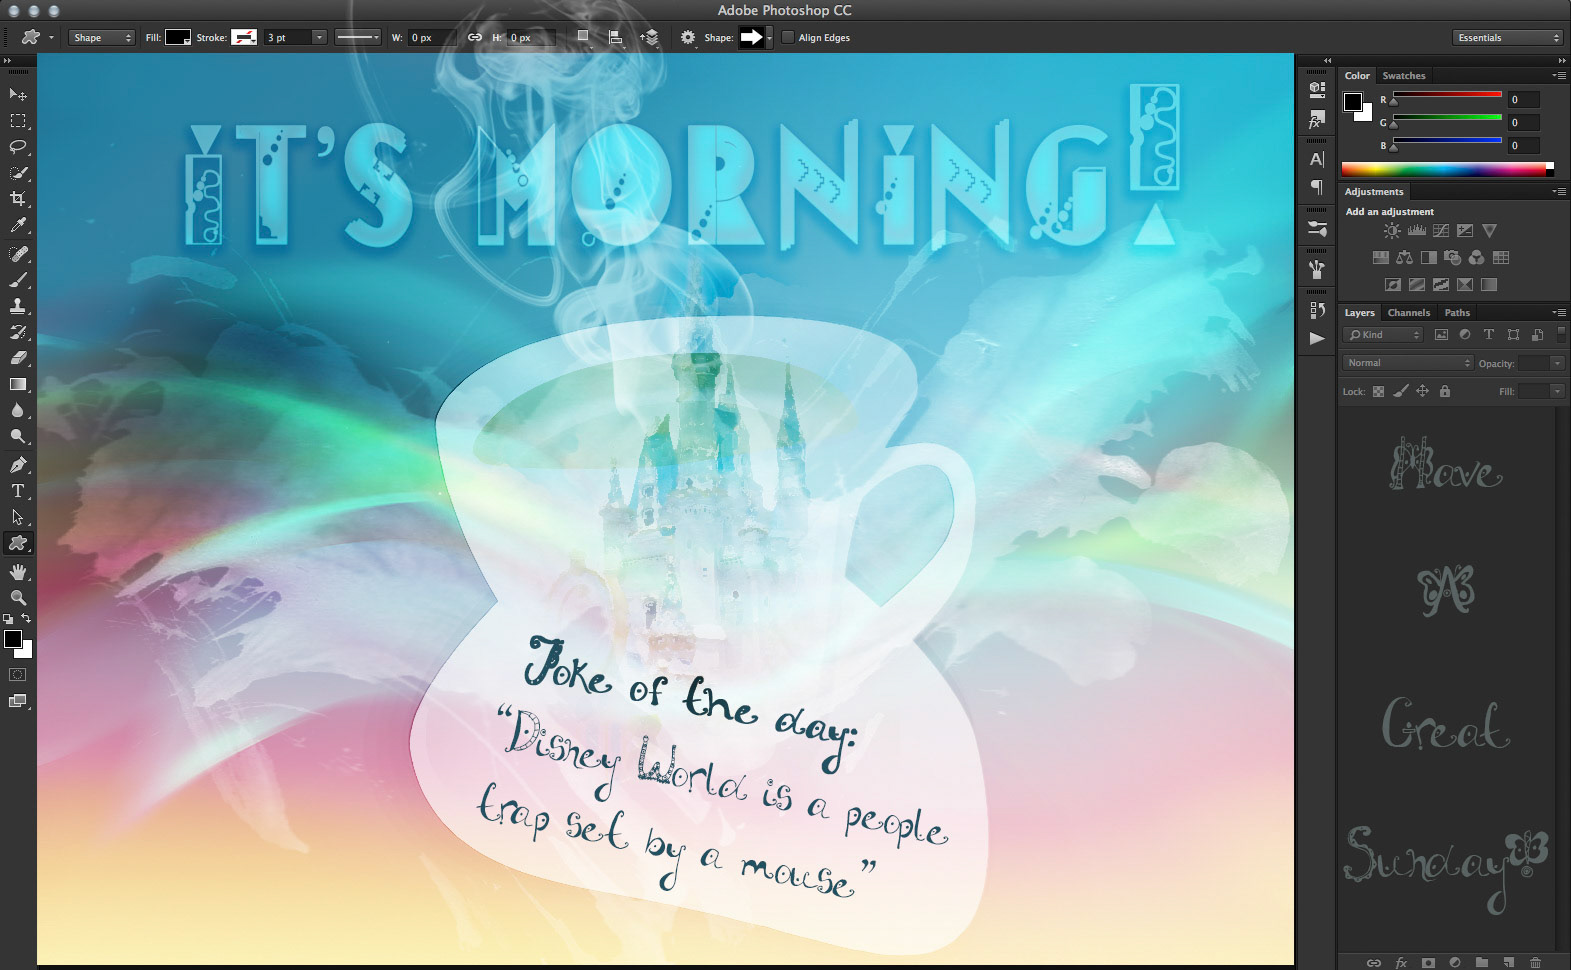Switch to the Channels tab
The height and width of the screenshot is (970, 1571).
pyautogui.click(x=1409, y=313)
